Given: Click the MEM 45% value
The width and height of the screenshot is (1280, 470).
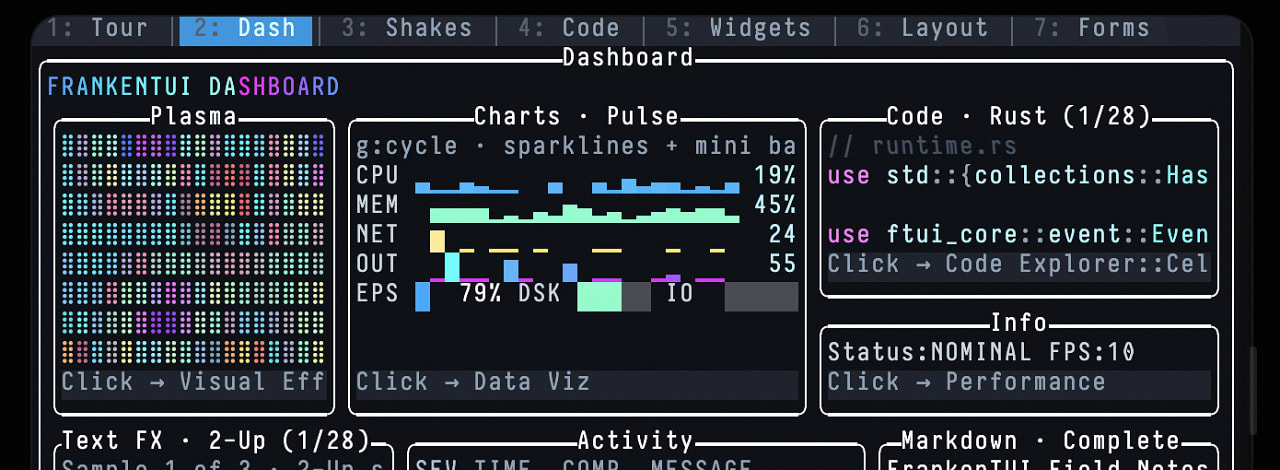Looking at the screenshot, I should click(776, 206).
